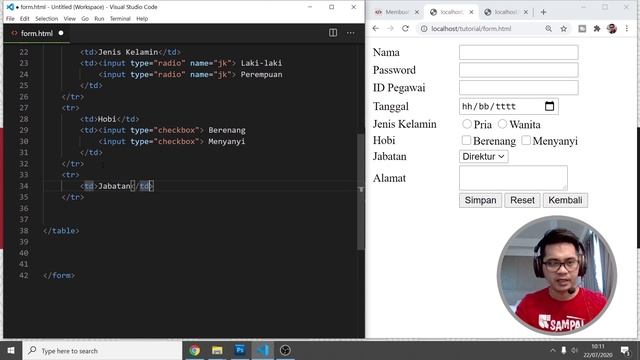The width and height of the screenshot is (640, 360).
Task: Open OBS Studio from the taskbar
Action: [x=285, y=350]
